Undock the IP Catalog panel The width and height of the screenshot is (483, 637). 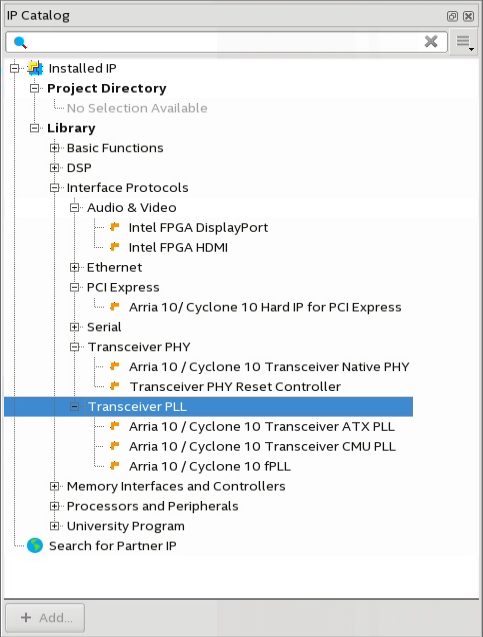click(452, 16)
